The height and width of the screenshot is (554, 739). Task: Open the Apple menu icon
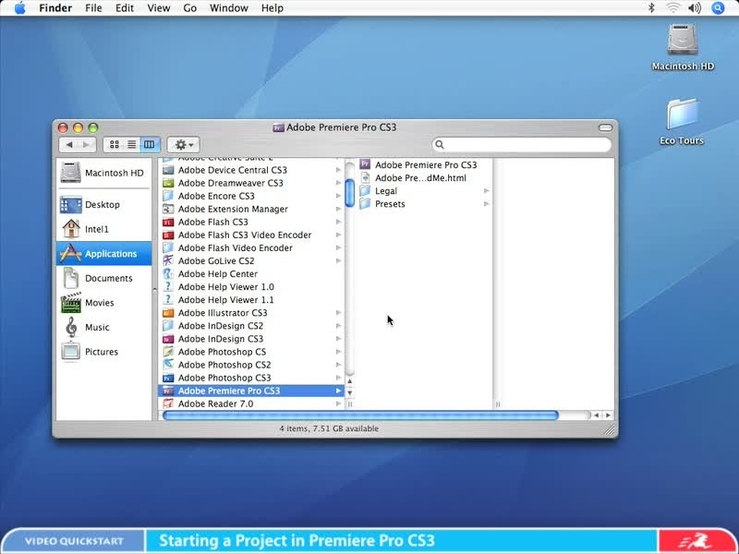[x=19, y=8]
